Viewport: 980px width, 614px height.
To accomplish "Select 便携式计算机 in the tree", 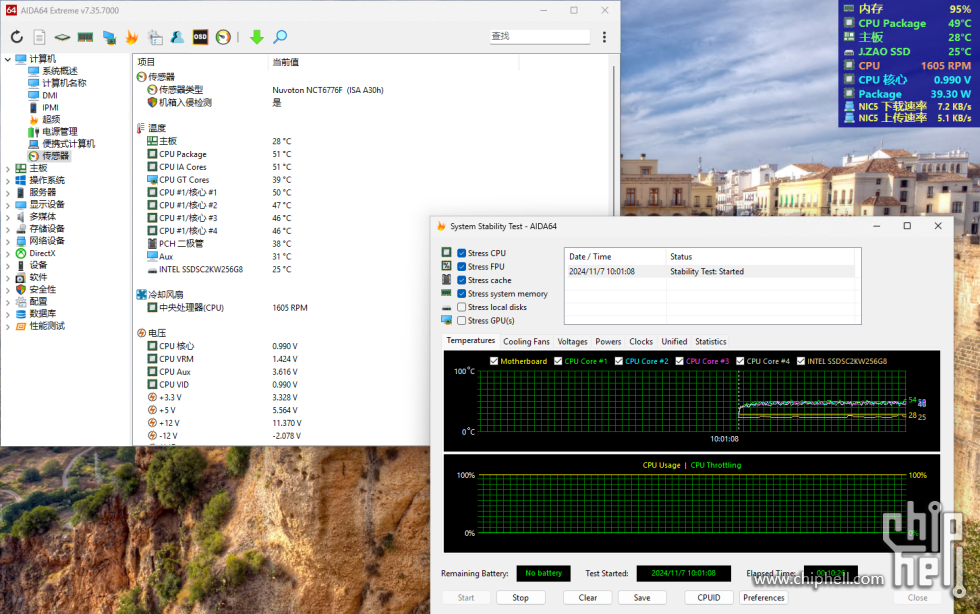I will 69,144.
